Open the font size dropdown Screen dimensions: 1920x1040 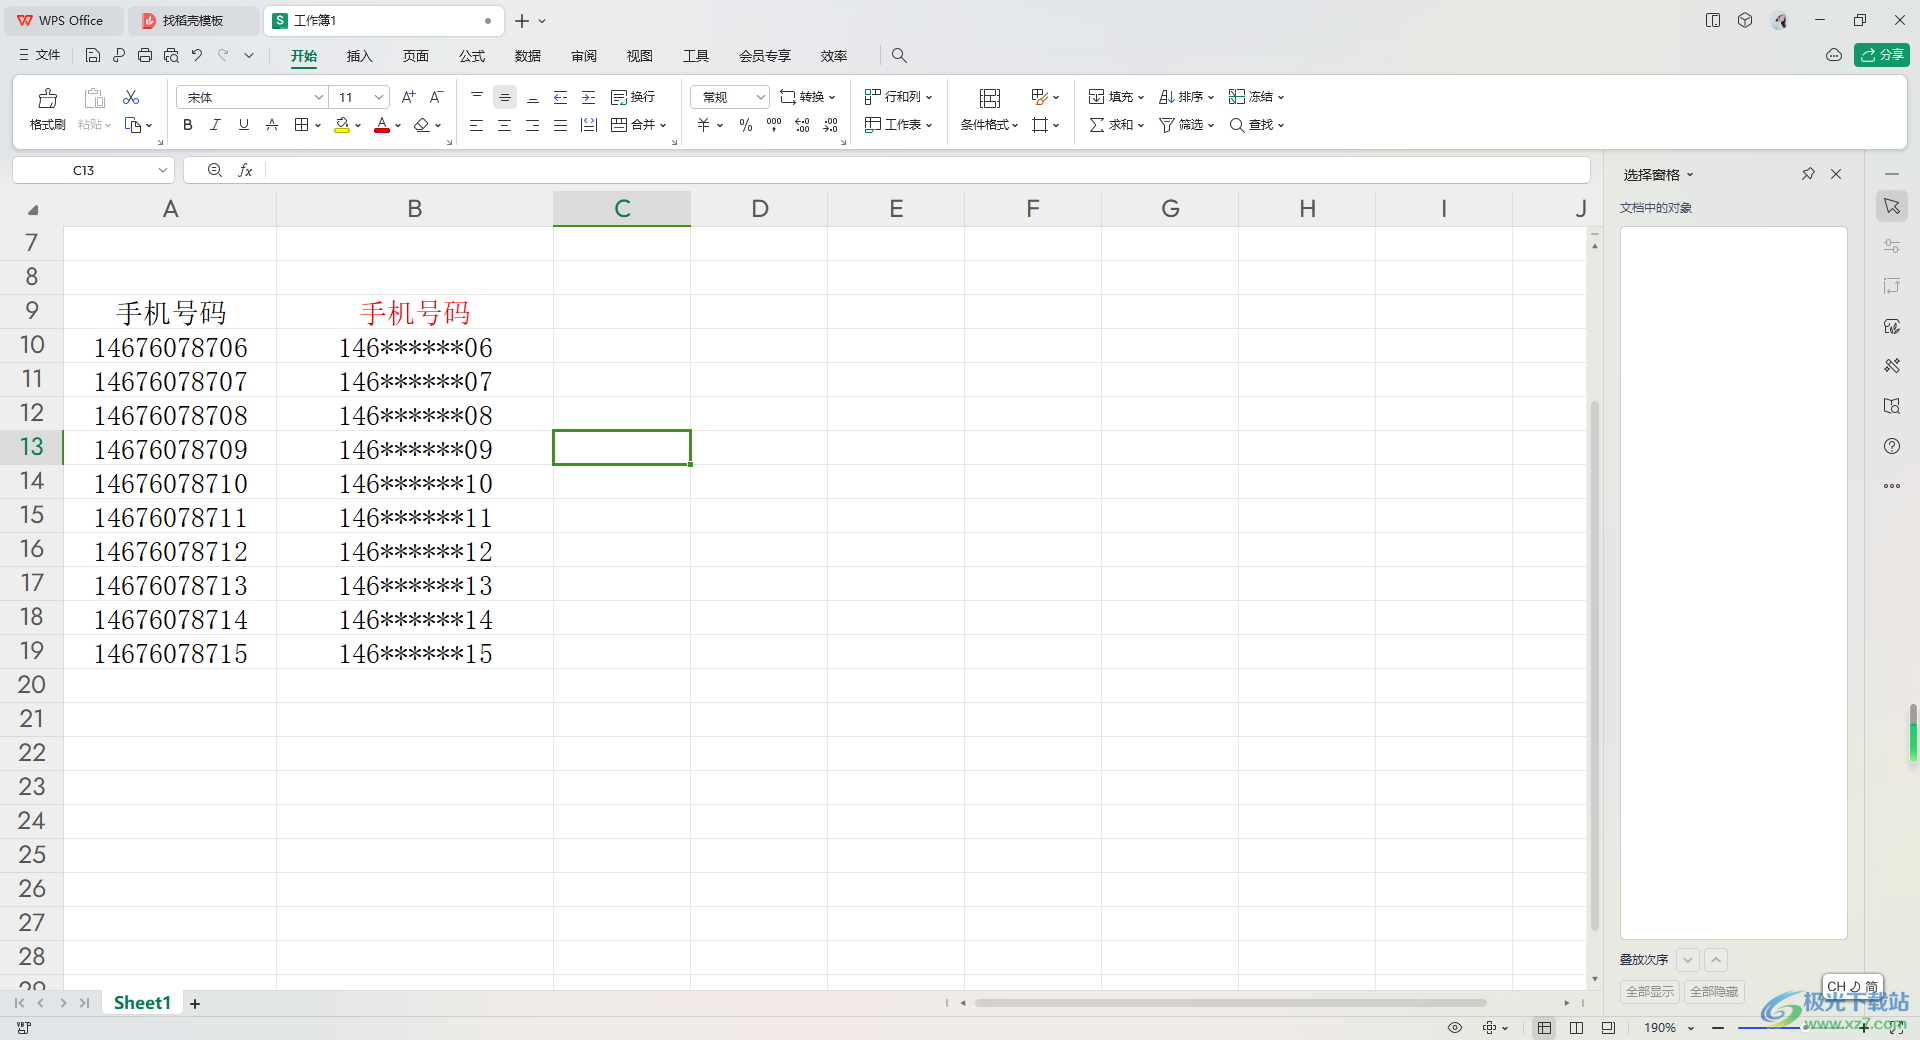click(379, 97)
